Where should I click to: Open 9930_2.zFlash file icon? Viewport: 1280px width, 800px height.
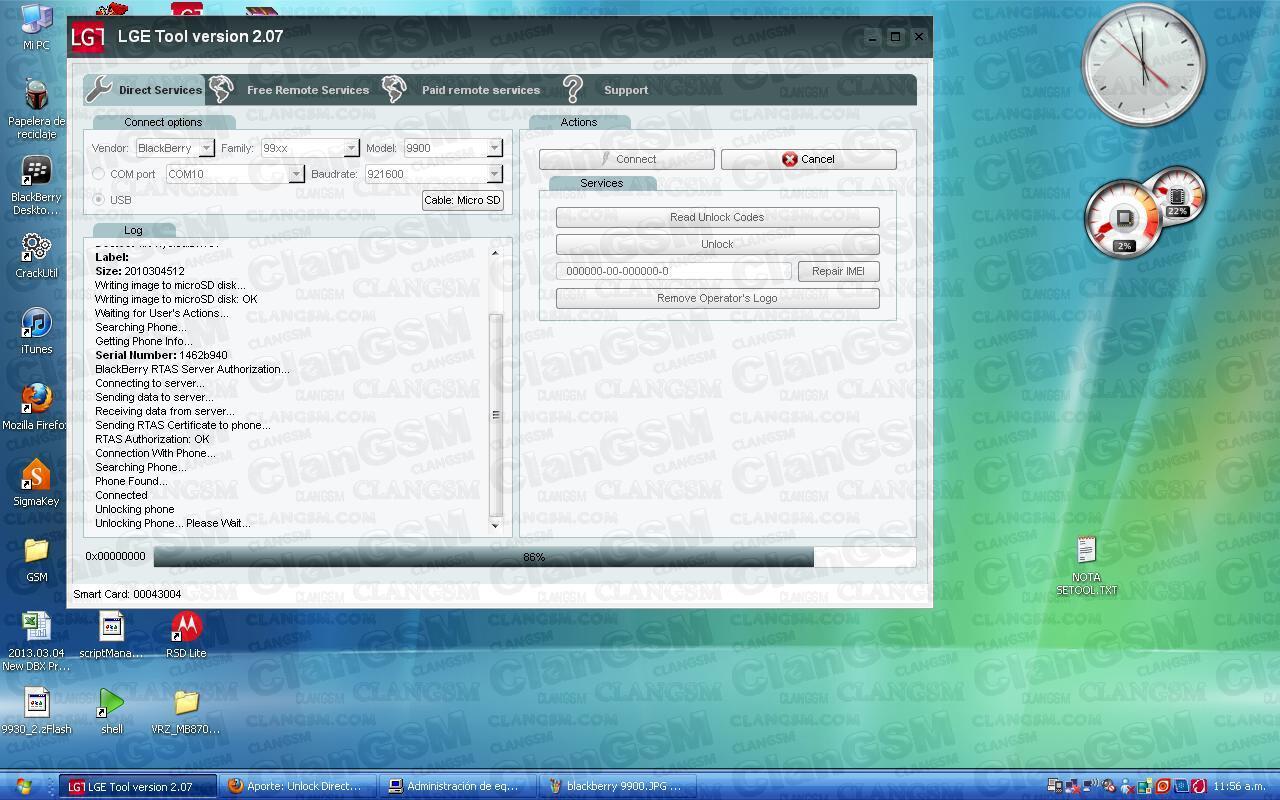(x=37, y=711)
